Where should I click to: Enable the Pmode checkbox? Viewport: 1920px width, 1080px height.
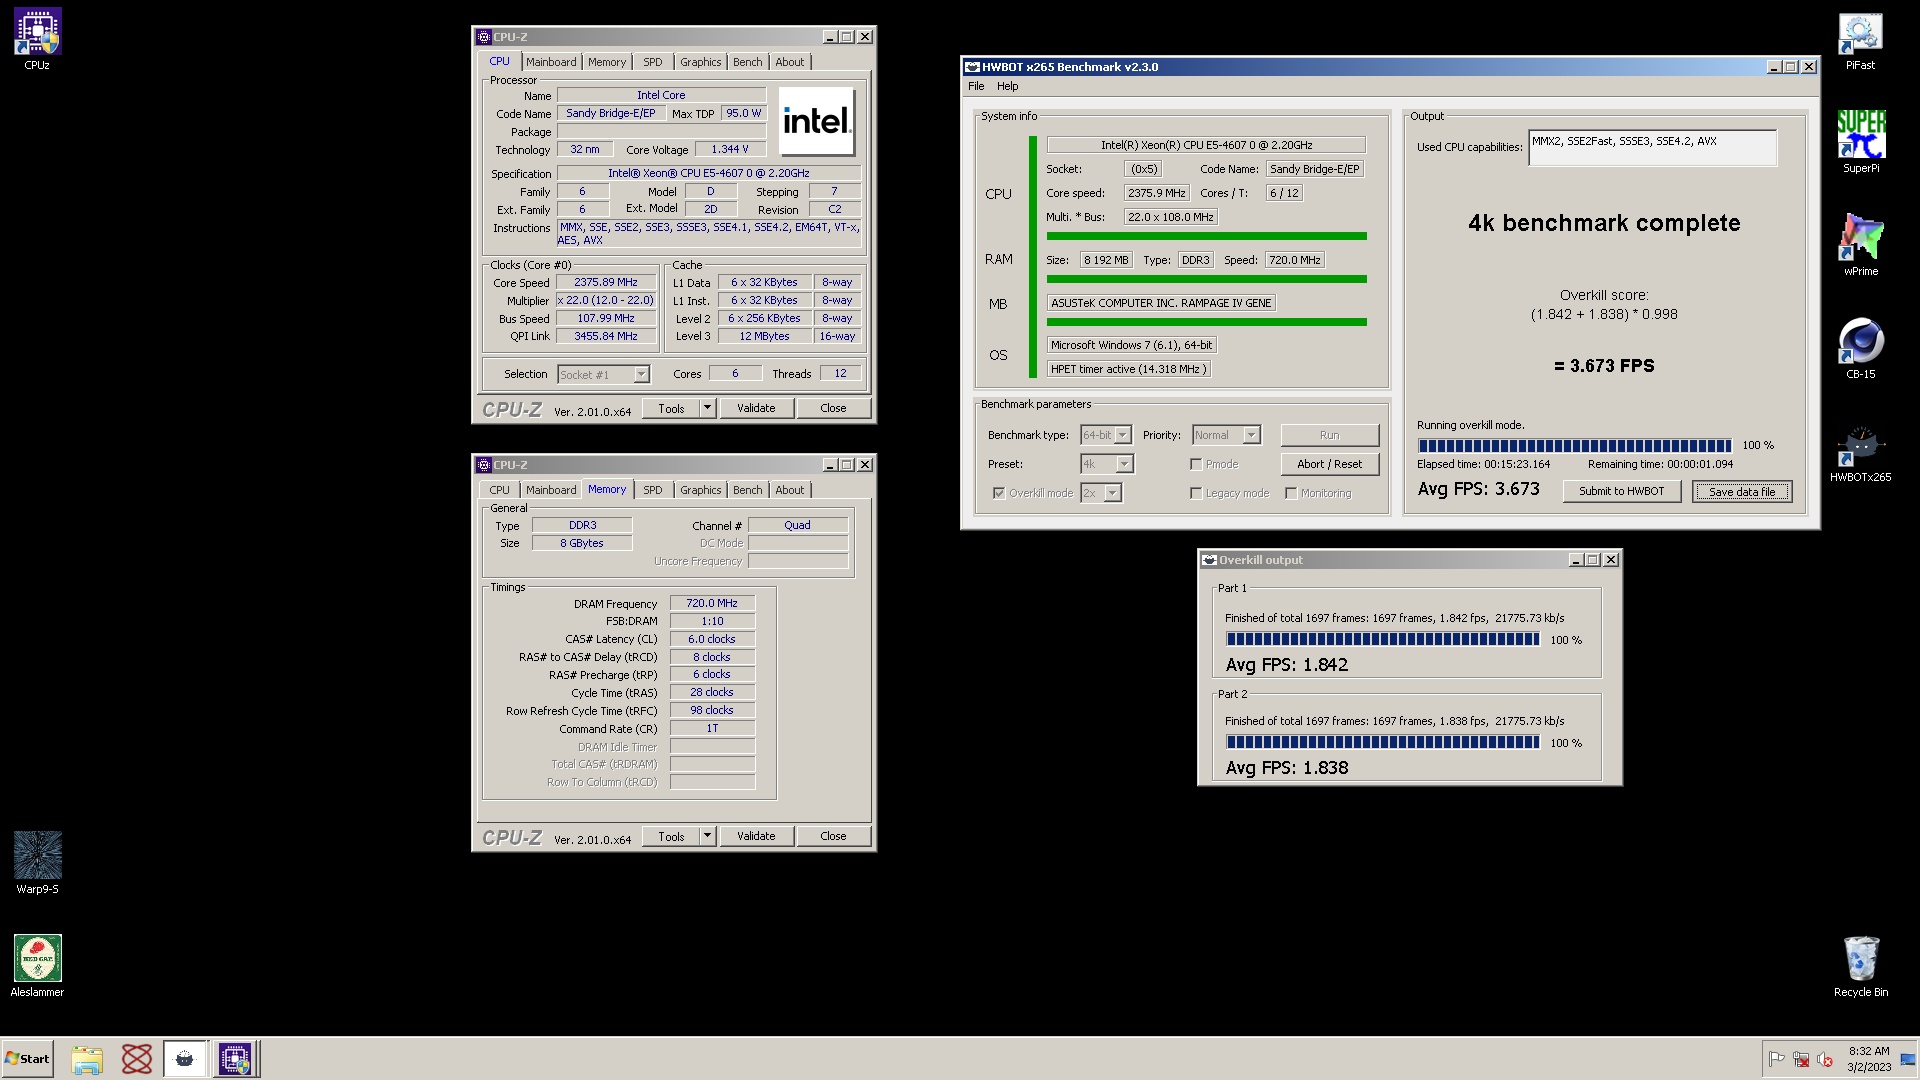1196,464
